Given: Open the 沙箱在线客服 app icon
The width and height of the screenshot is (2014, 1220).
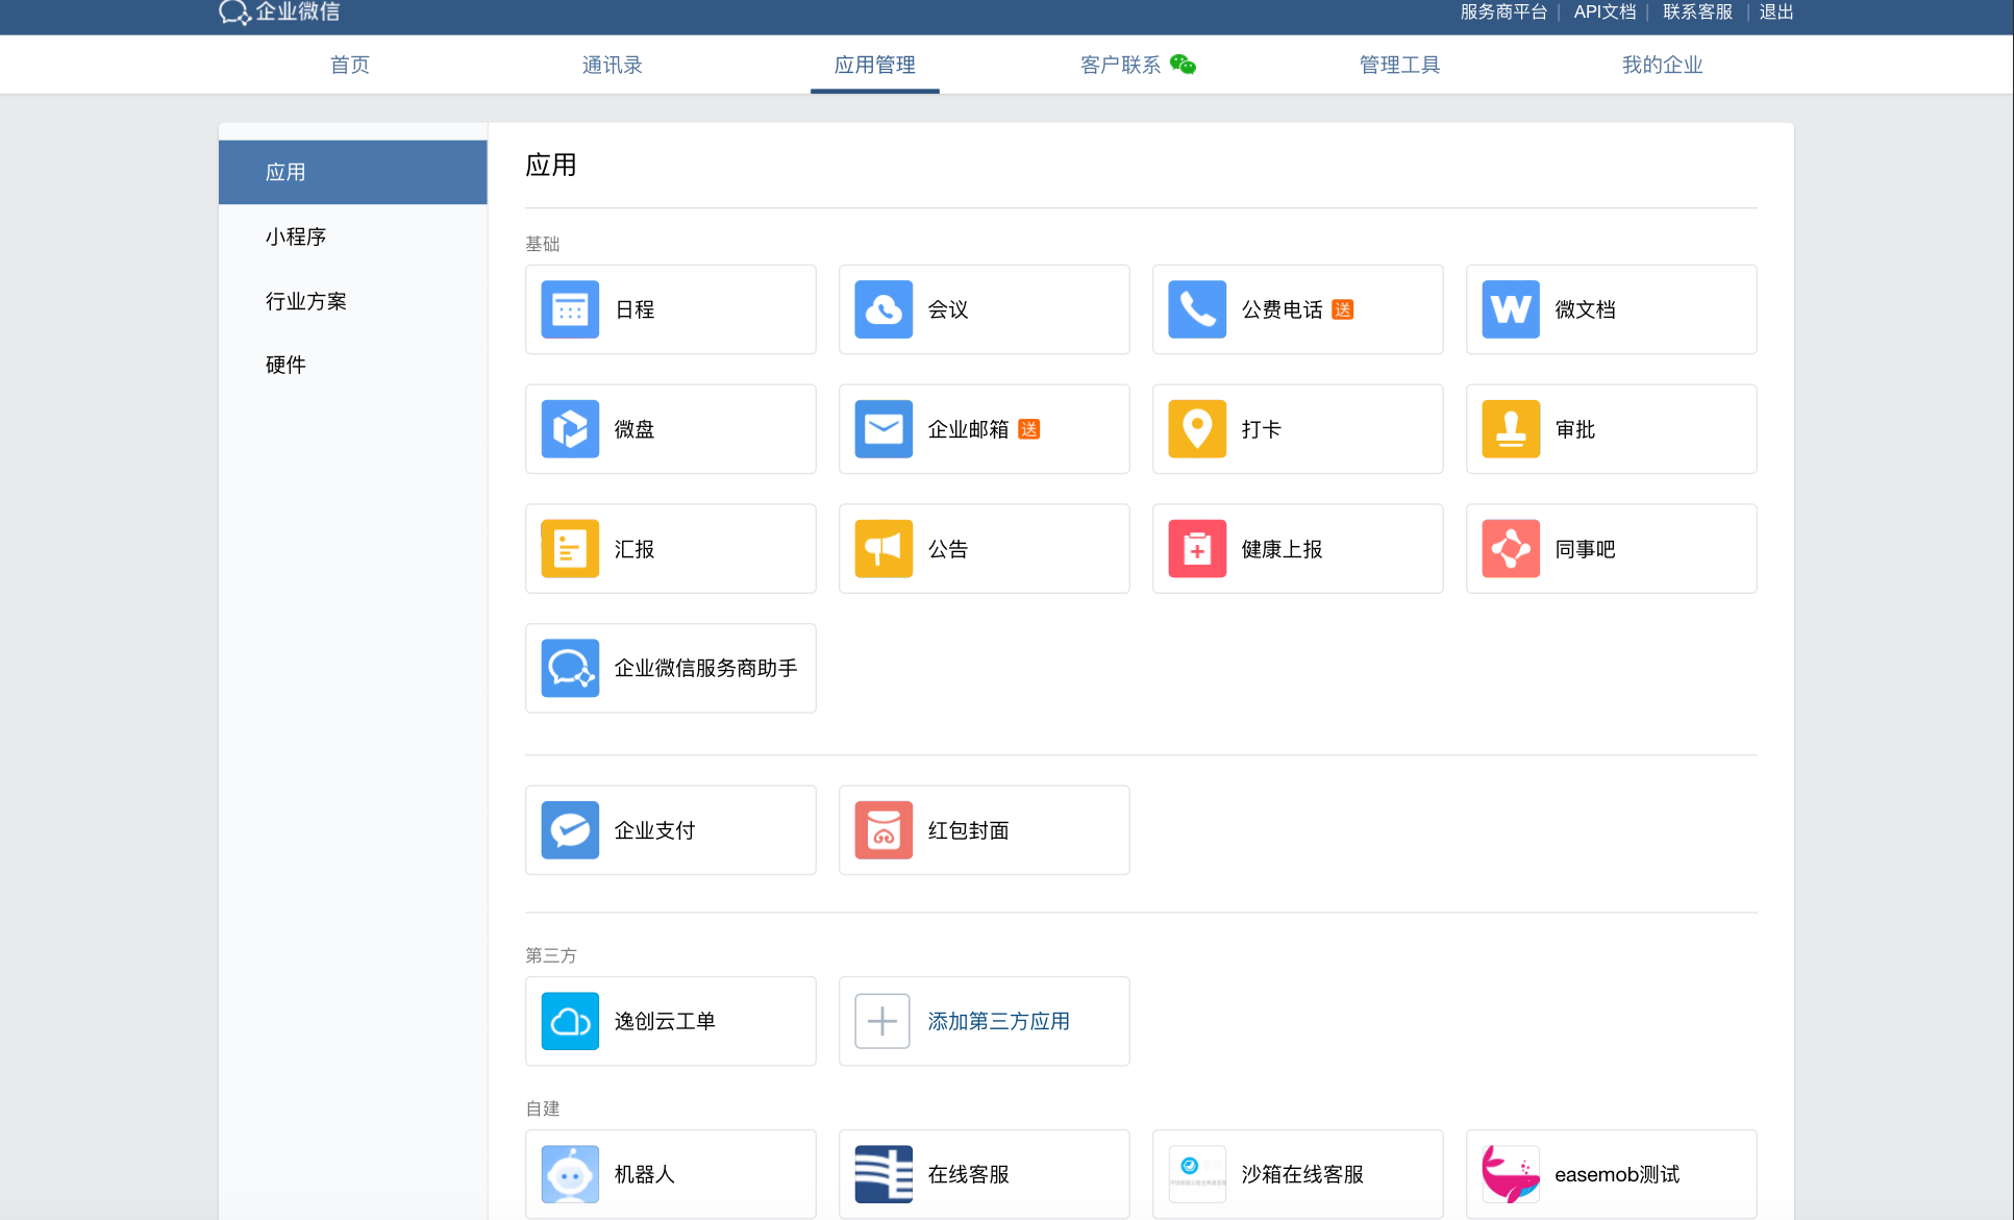Looking at the screenshot, I should 1197,1174.
